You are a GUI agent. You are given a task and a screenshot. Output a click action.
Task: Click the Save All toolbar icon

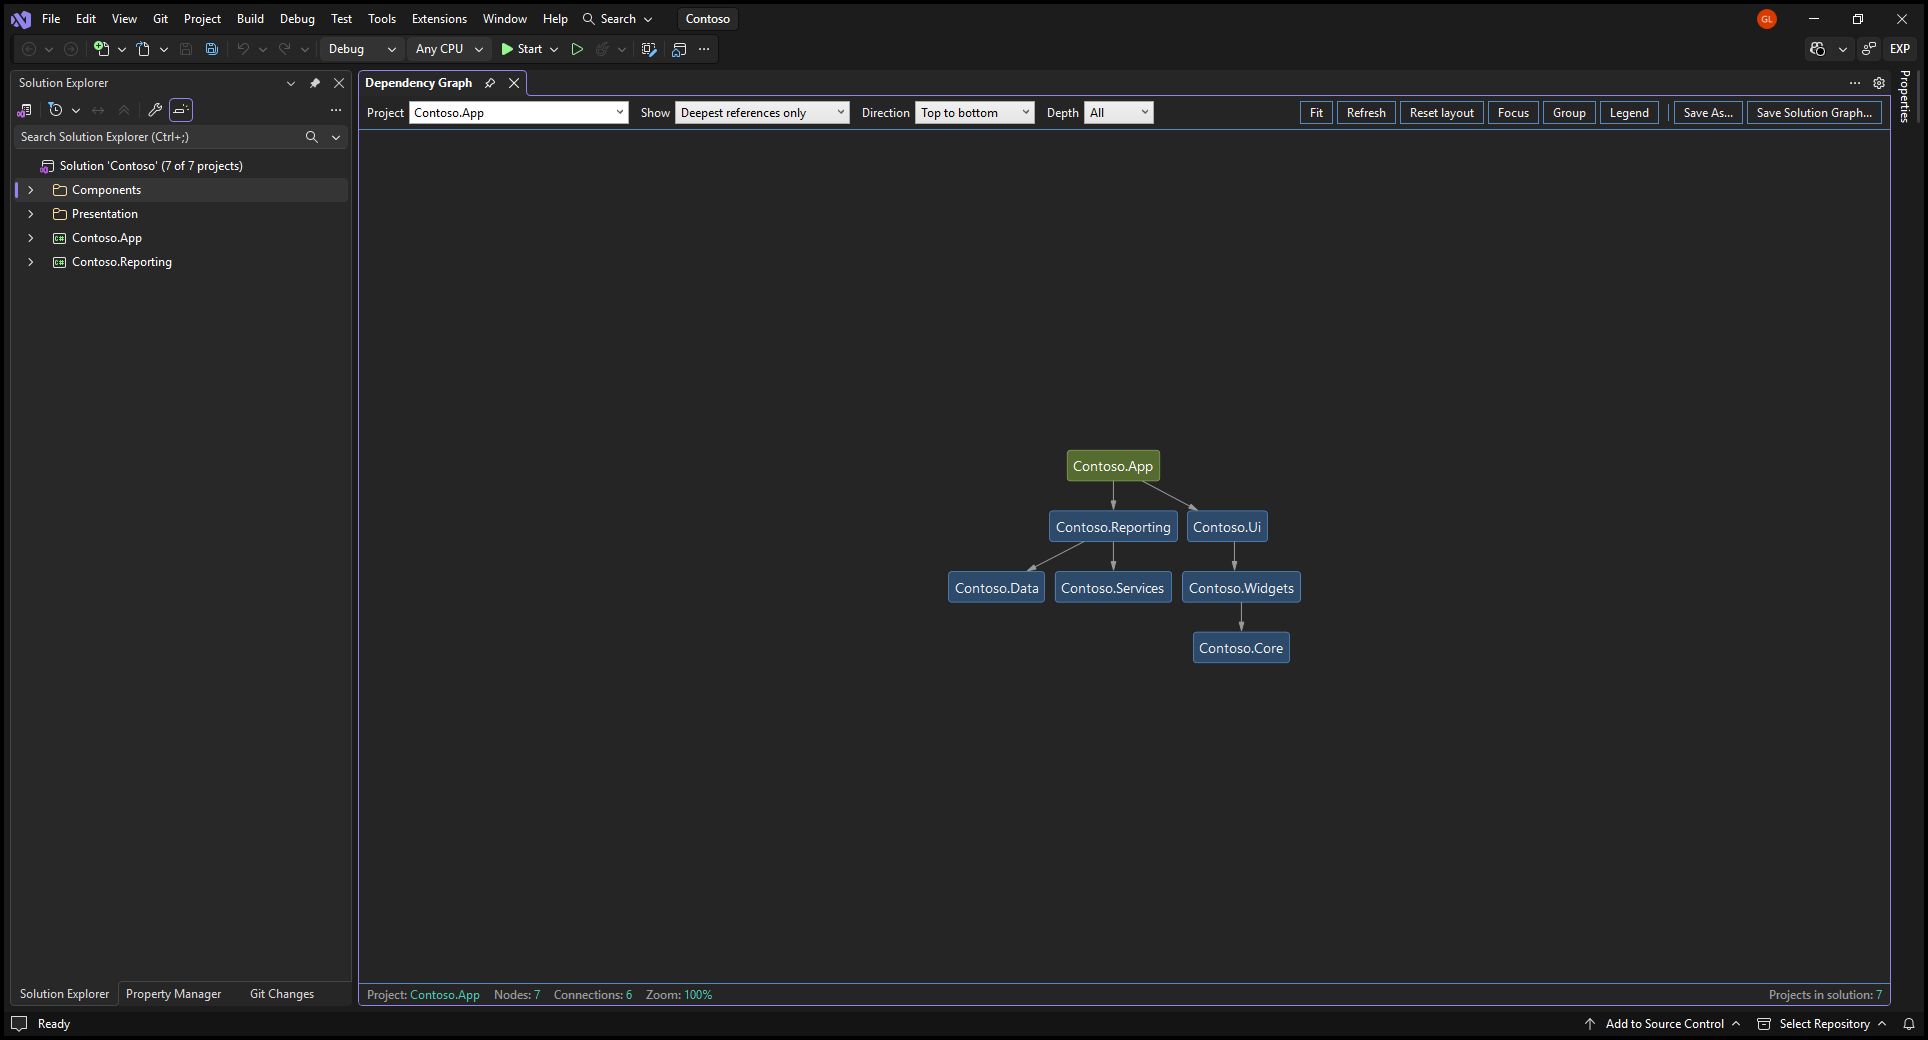212,49
